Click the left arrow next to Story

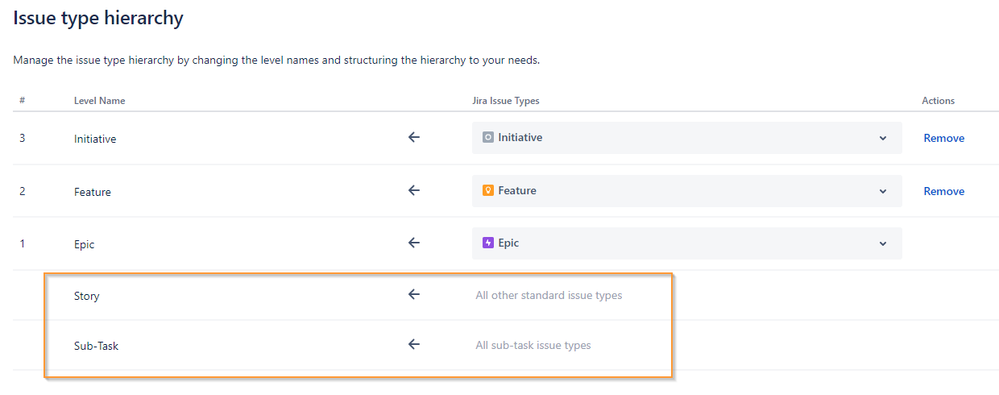pos(414,294)
